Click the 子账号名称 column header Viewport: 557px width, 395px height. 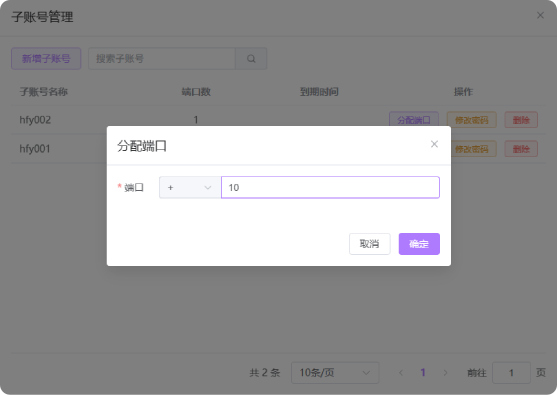pyautogui.click(x=43, y=92)
